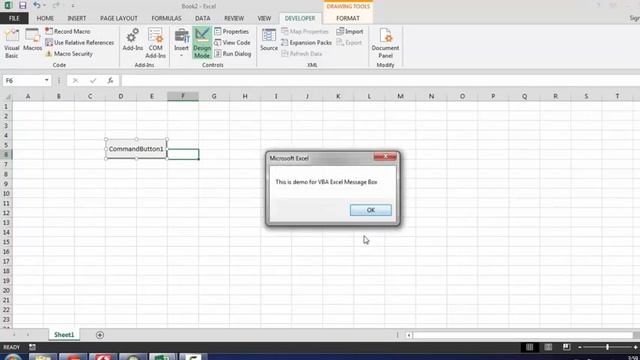This screenshot has height=360, width=640.
Task: Click XML Export
Action: (349, 42)
